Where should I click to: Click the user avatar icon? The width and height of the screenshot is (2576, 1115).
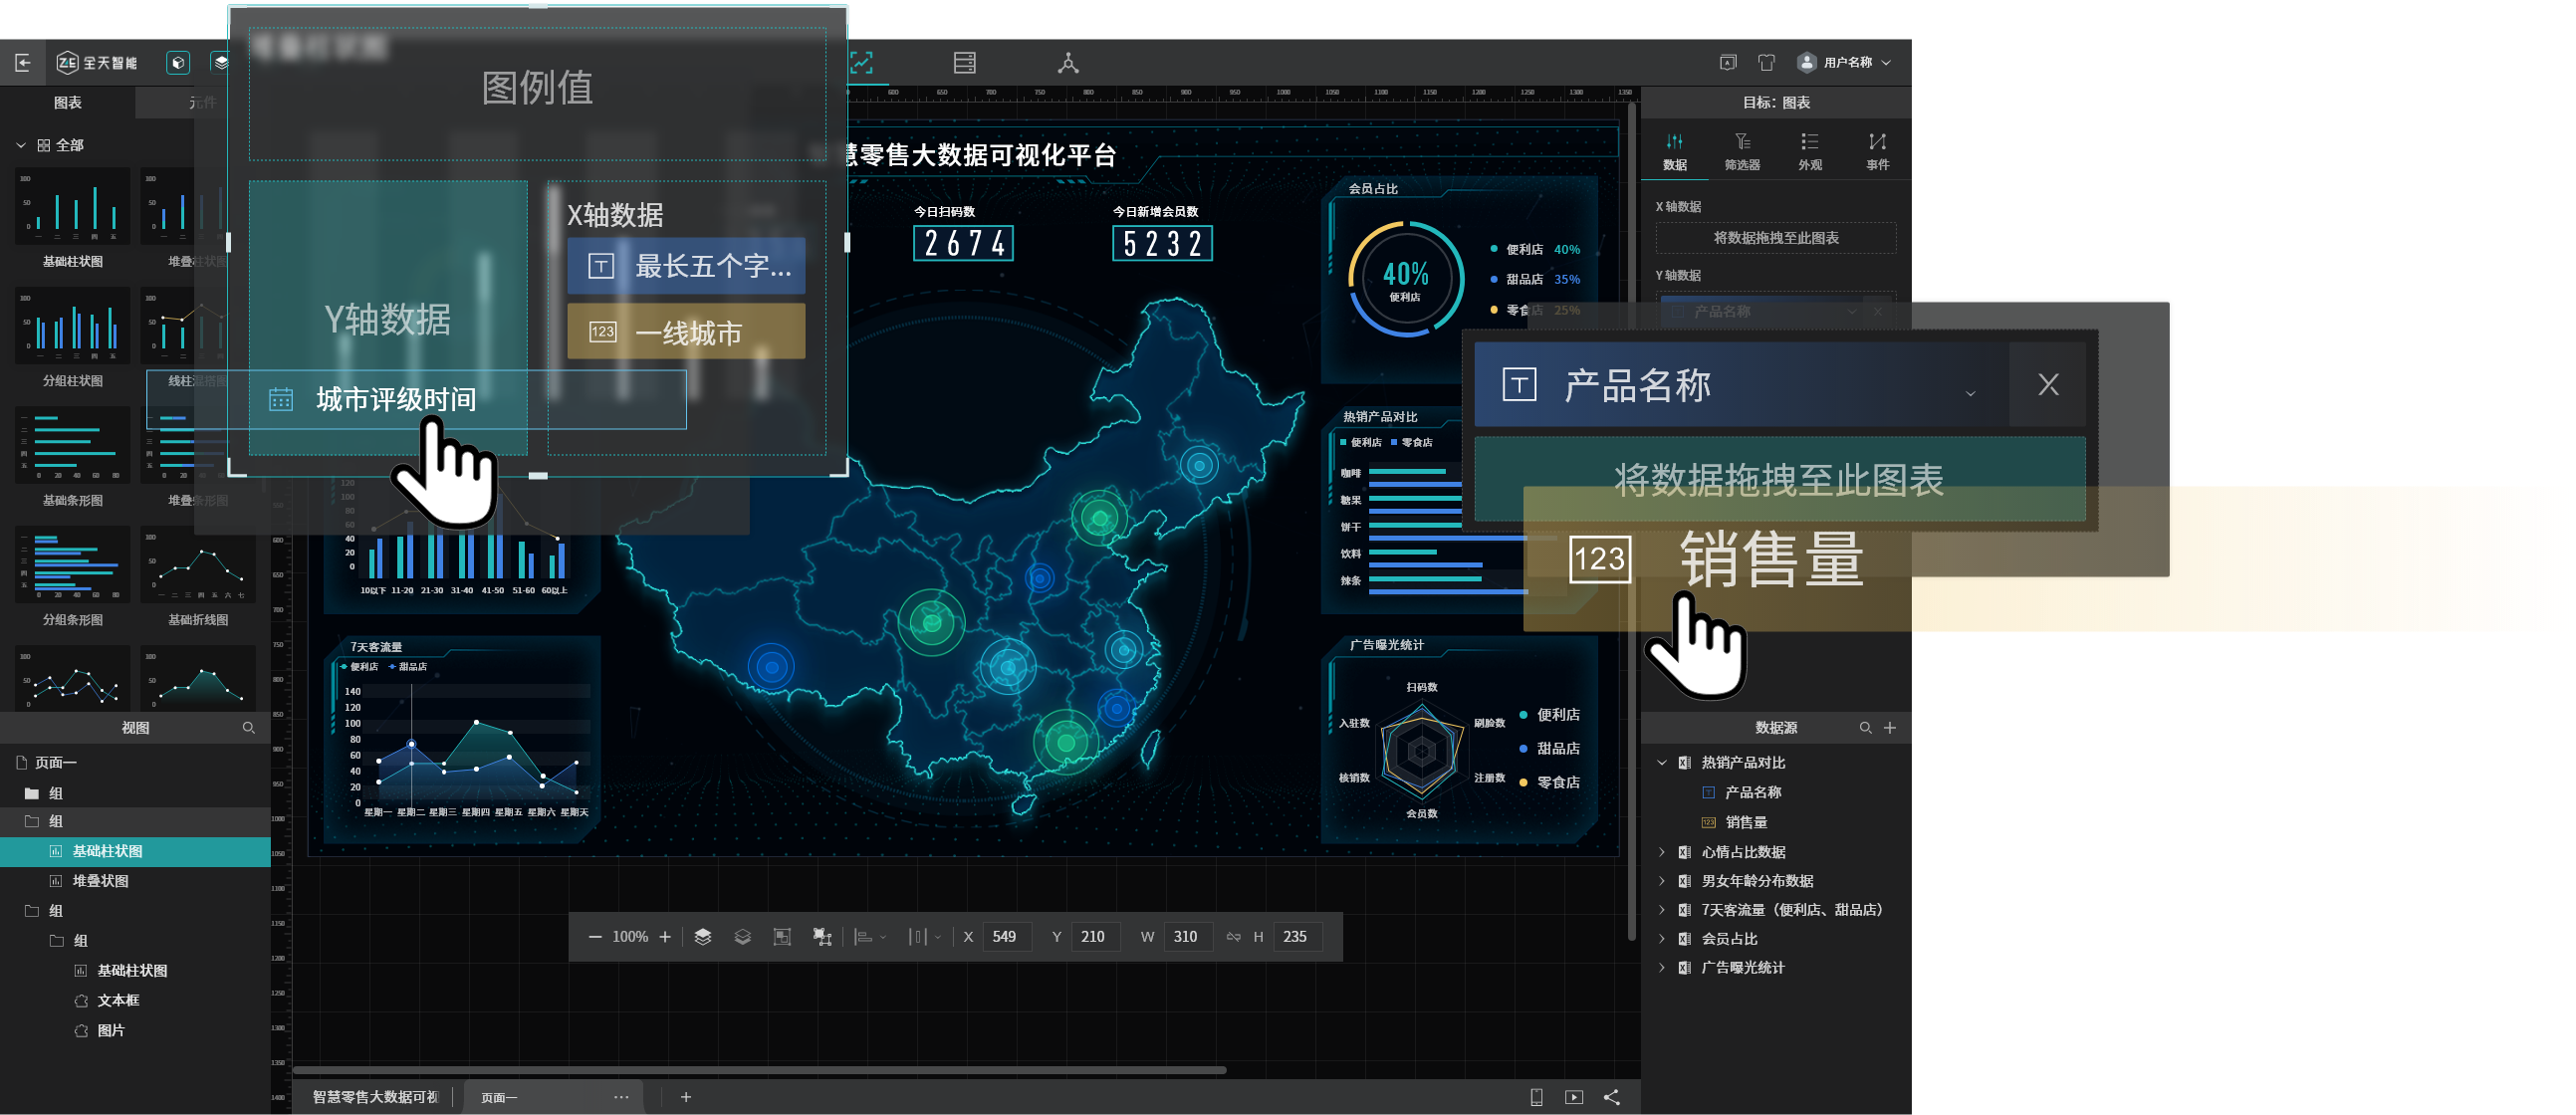point(1807,62)
